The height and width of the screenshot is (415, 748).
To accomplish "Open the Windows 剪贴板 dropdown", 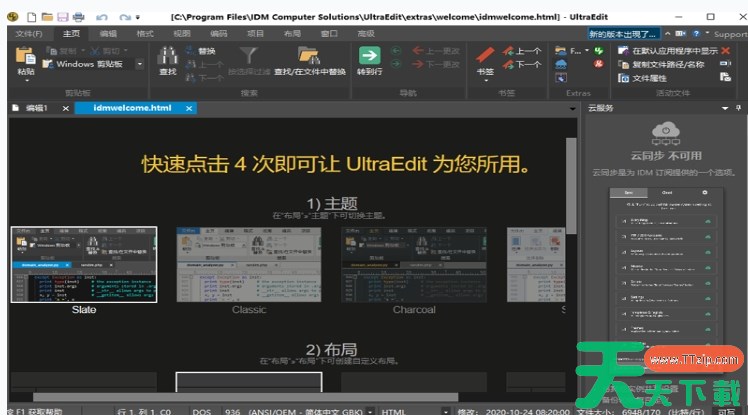I will click(142, 64).
